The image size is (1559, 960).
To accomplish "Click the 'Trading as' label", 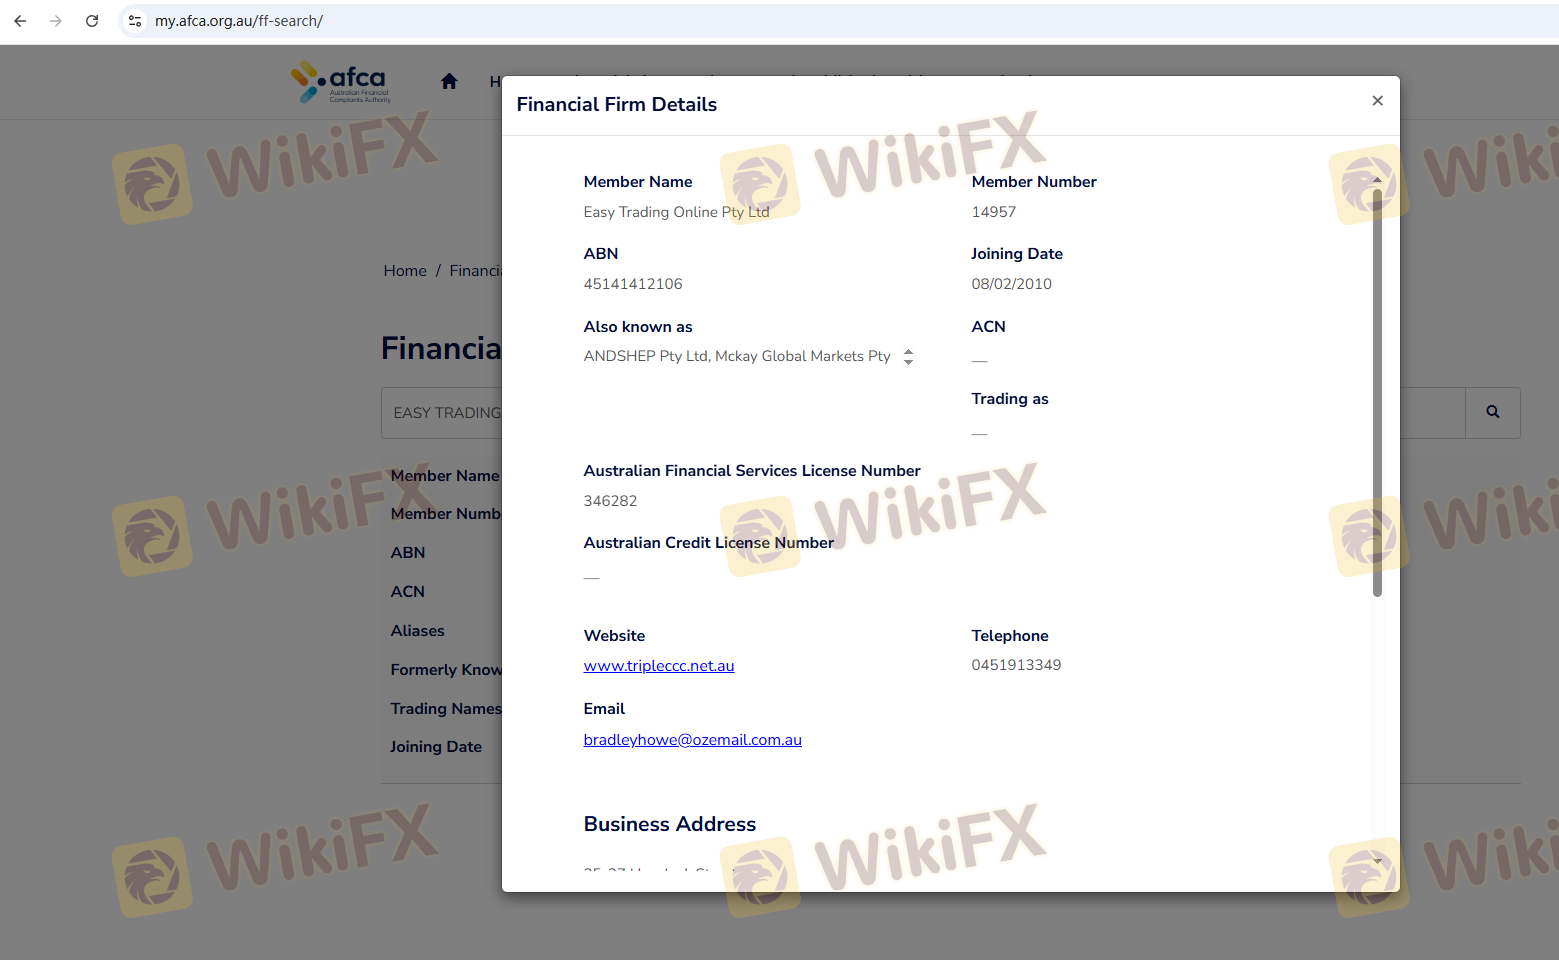I will (x=1010, y=399).
